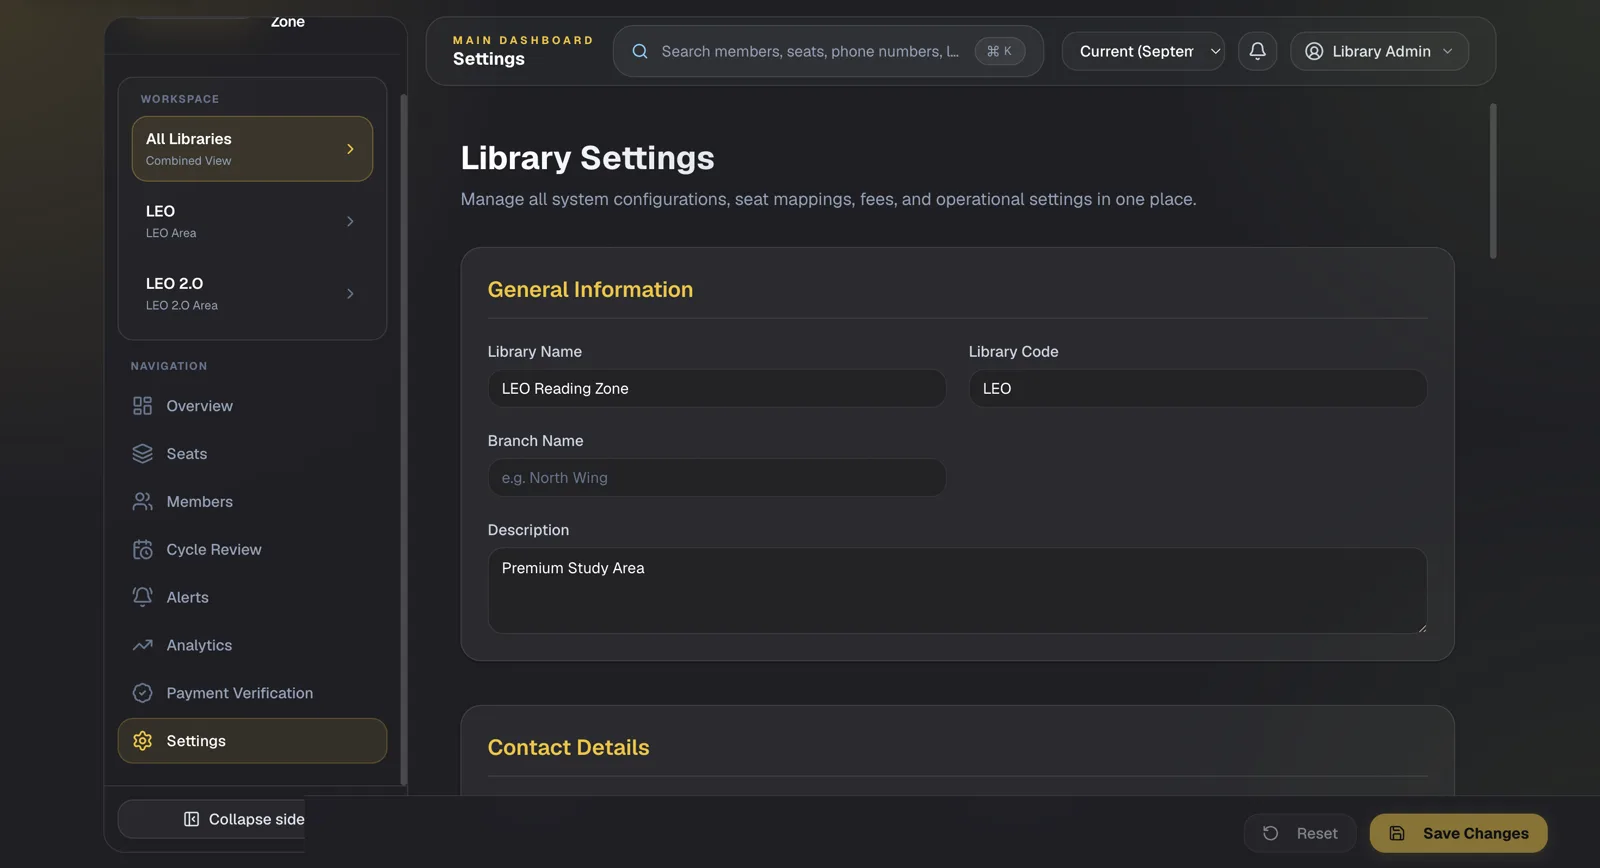Click the Library Admin user avatar icon
The image size is (1600, 868).
tap(1314, 51)
